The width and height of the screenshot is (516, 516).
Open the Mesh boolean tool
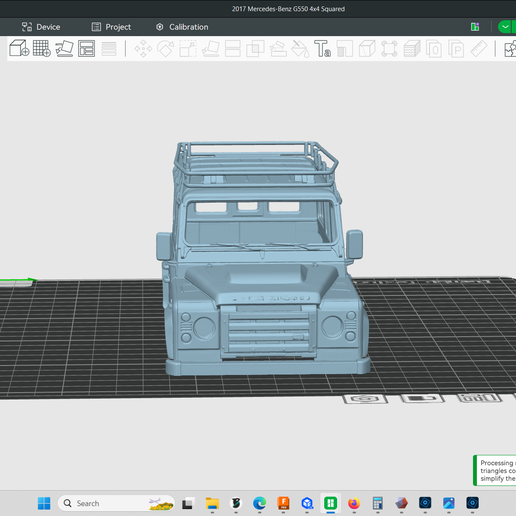(255, 49)
